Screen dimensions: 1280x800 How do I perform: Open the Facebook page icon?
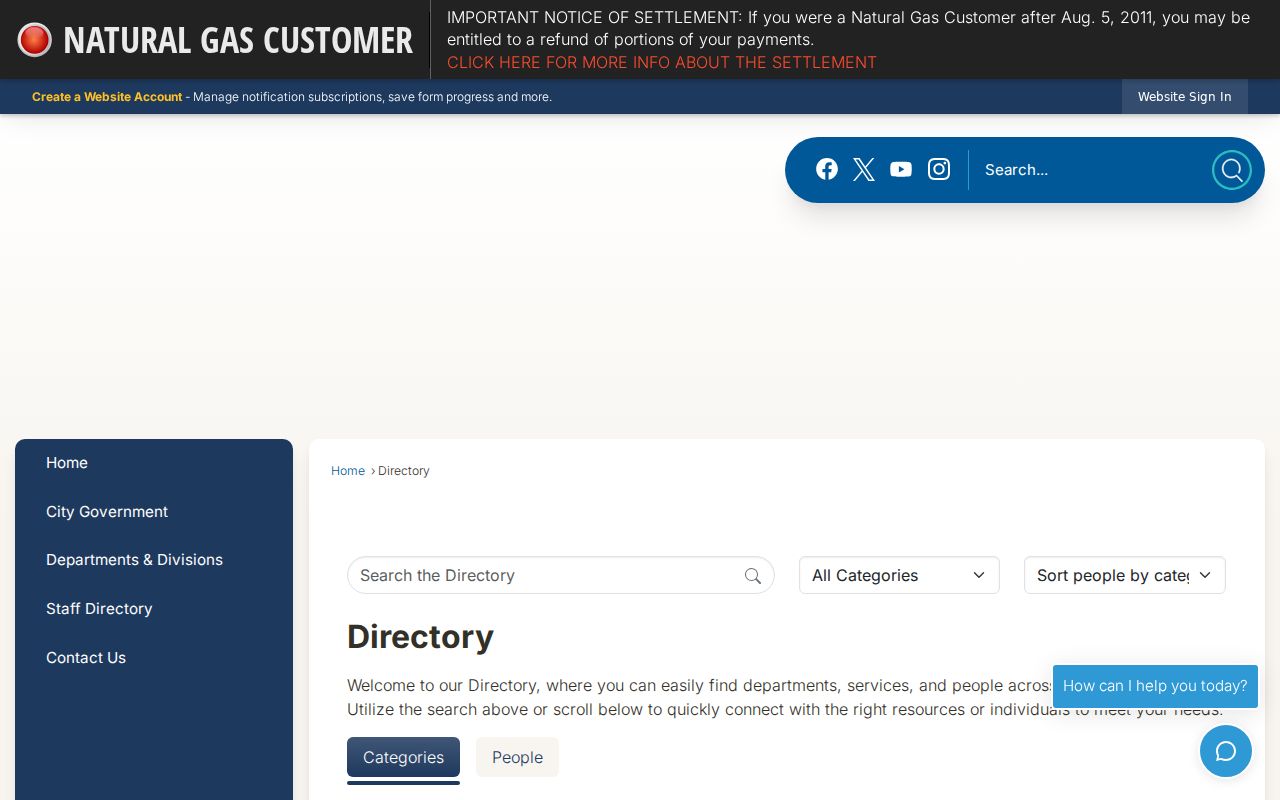[827, 169]
